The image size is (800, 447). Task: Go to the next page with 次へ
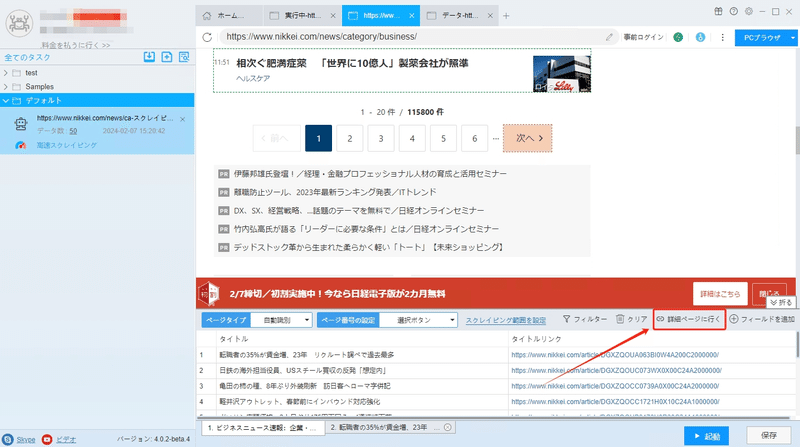point(528,138)
